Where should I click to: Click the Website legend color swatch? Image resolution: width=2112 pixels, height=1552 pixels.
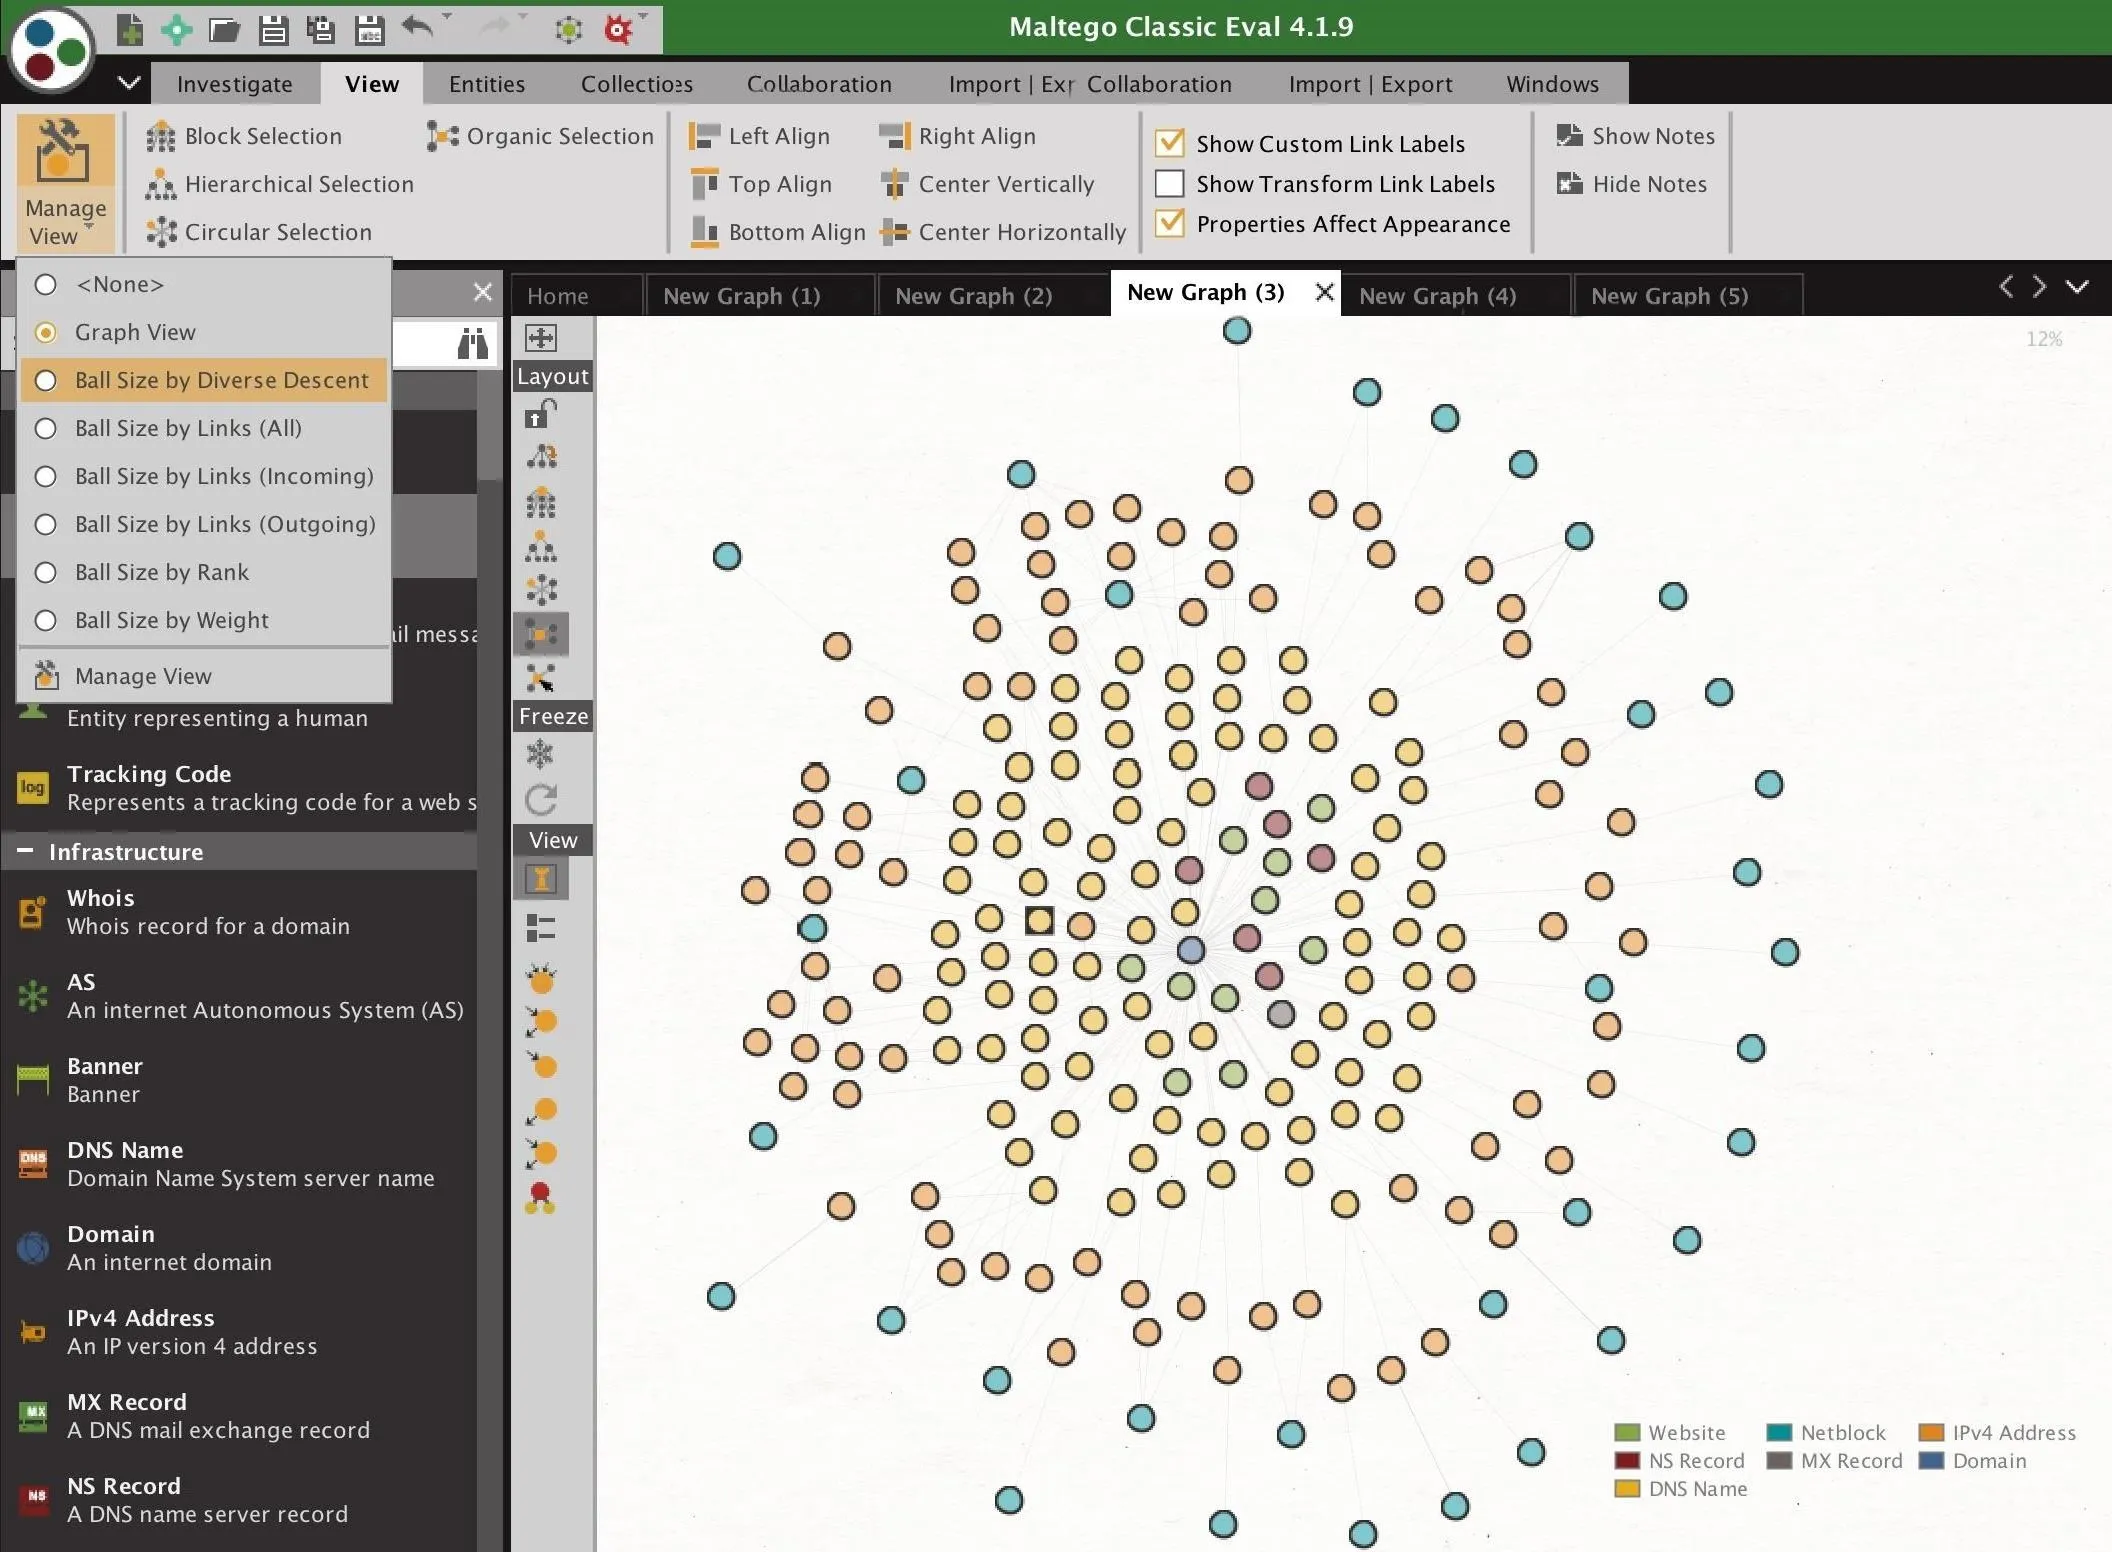point(1627,1432)
